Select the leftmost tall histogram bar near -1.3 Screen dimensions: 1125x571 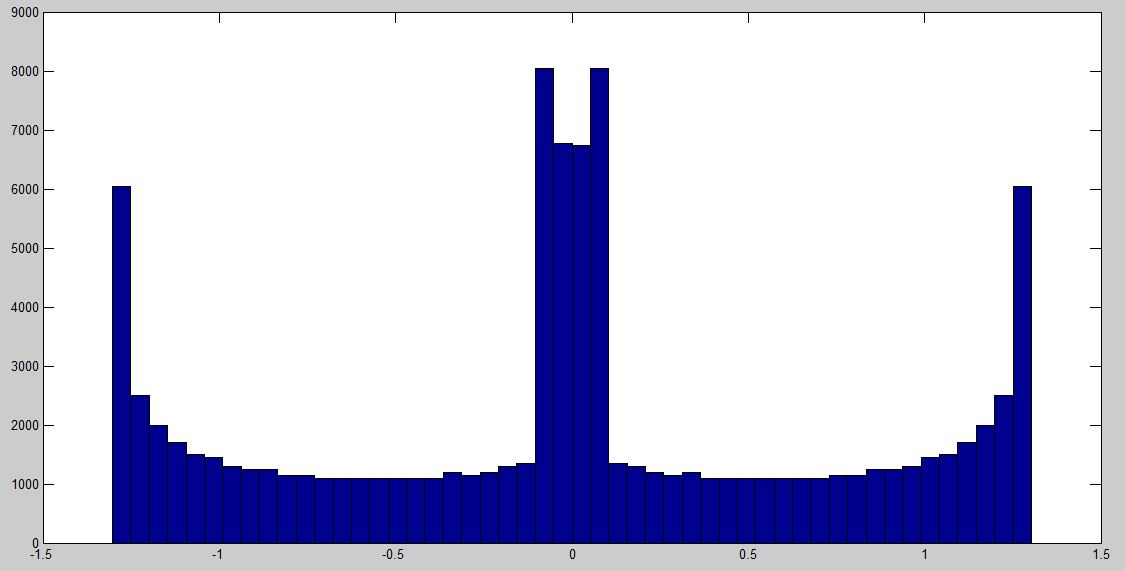pos(121,364)
